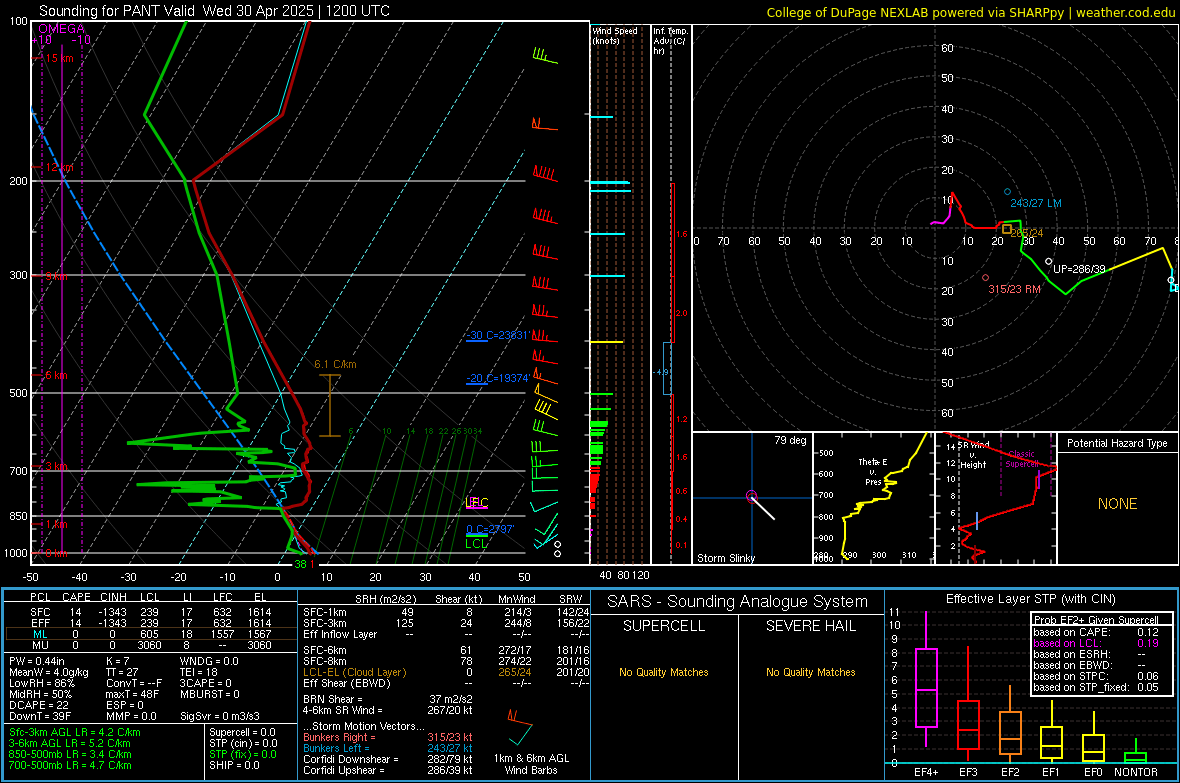Click the SR Wind v. Height label

point(973,455)
